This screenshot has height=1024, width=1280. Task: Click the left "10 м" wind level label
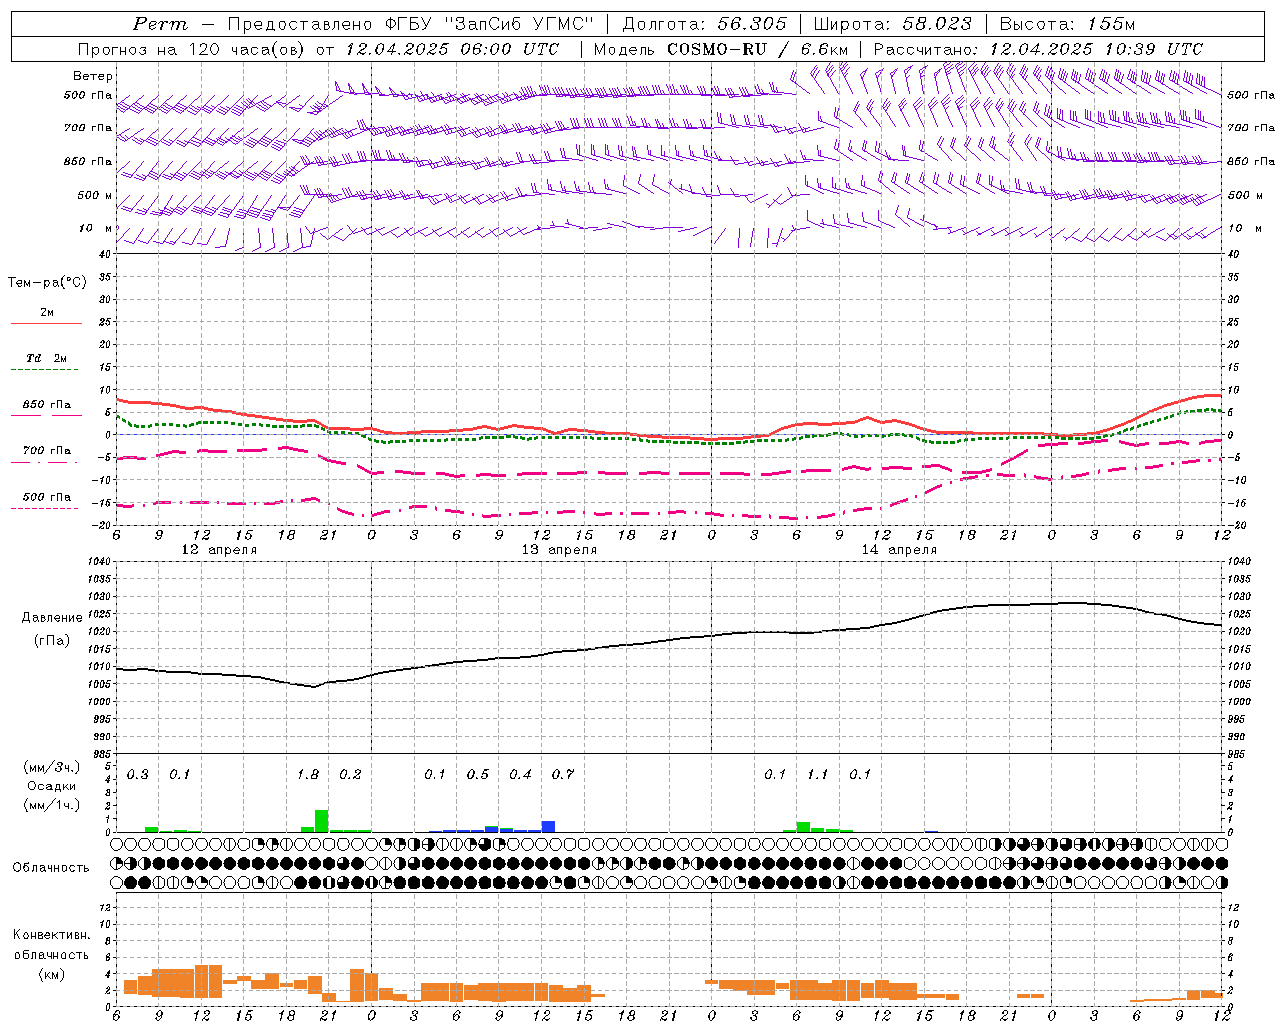pyautogui.click(x=97, y=228)
